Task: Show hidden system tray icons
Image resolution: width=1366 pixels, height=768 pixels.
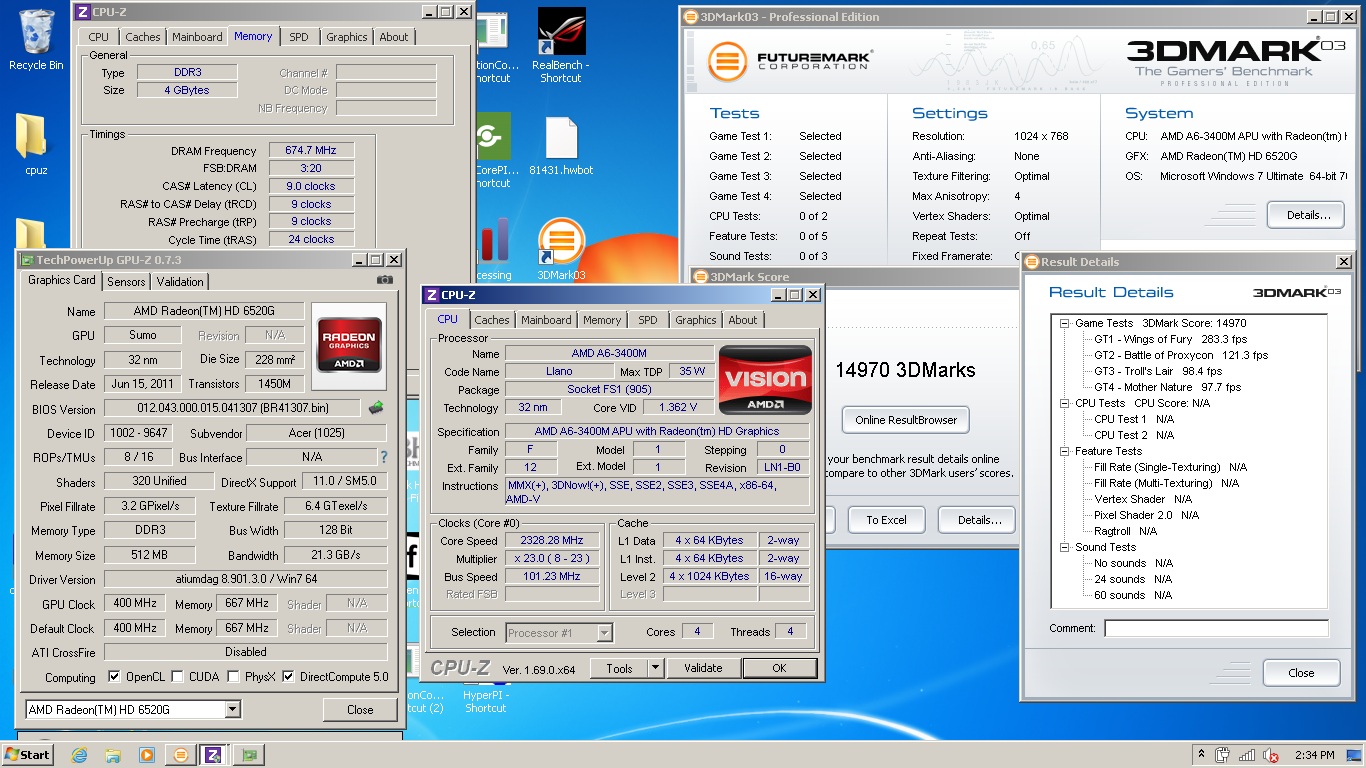Action: click(x=1201, y=755)
